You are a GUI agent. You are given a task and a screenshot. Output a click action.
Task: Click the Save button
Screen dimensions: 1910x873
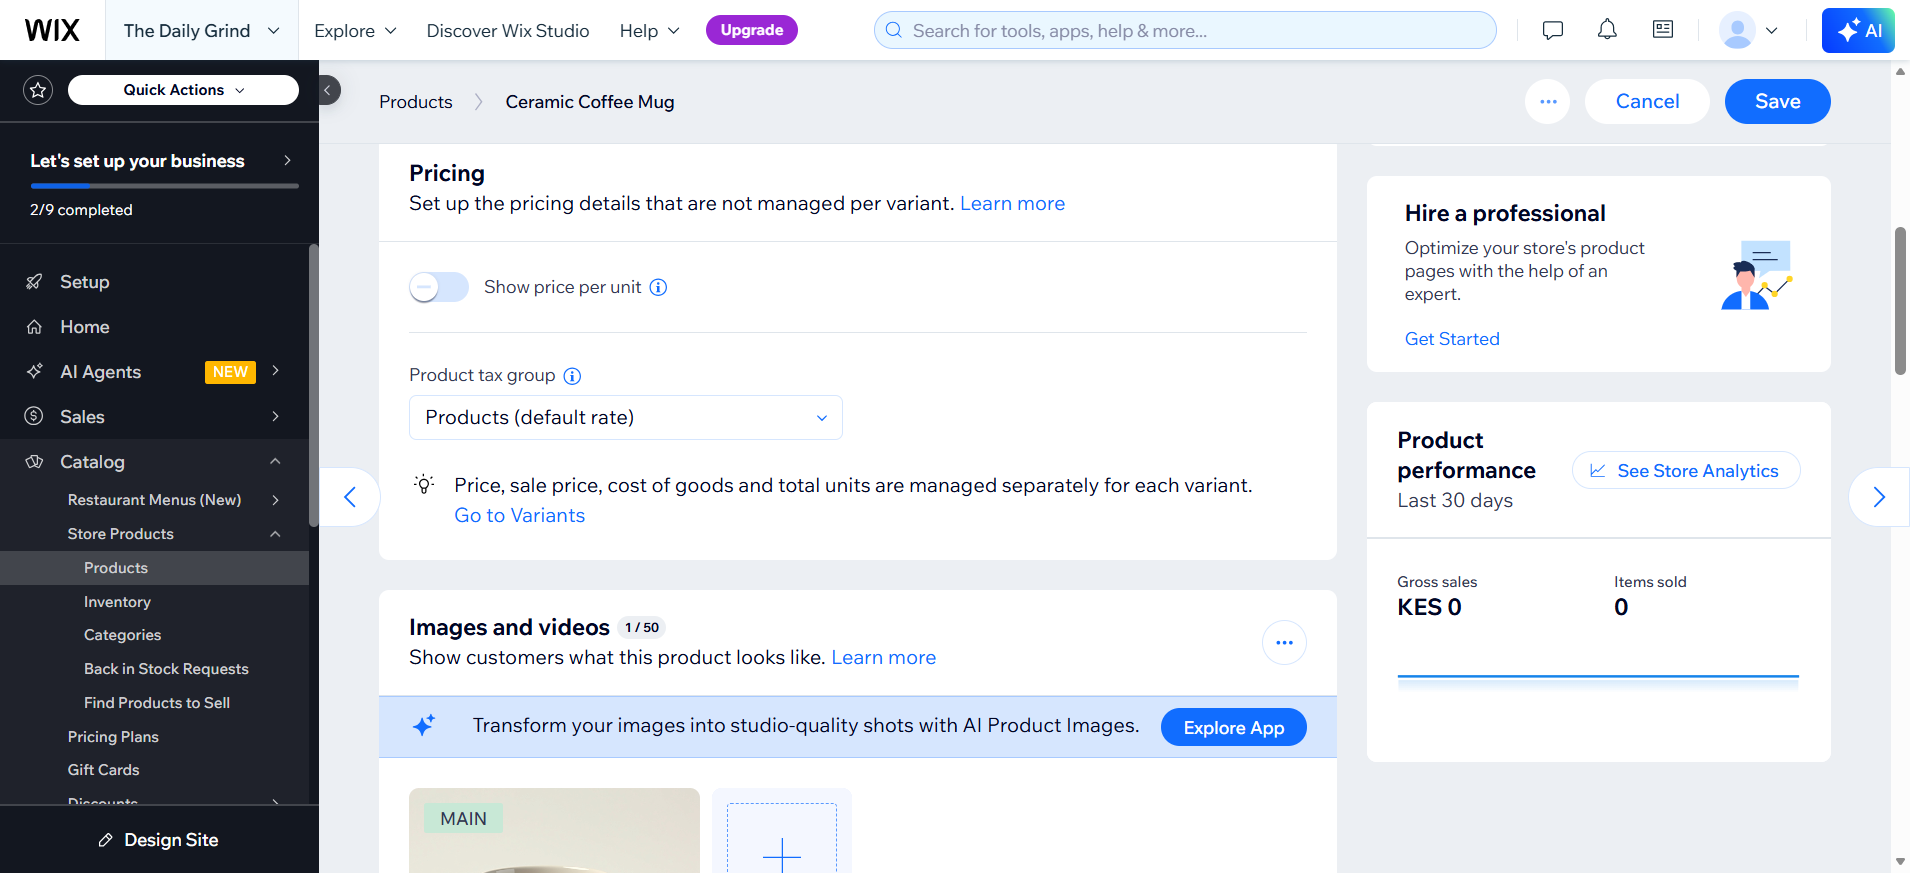tap(1777, 101)
